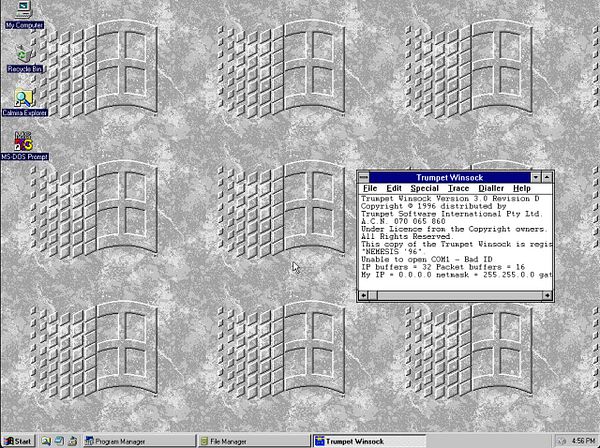
Task: Click the 'All Rights Reserved.' line
Action: tap(408, 236)
